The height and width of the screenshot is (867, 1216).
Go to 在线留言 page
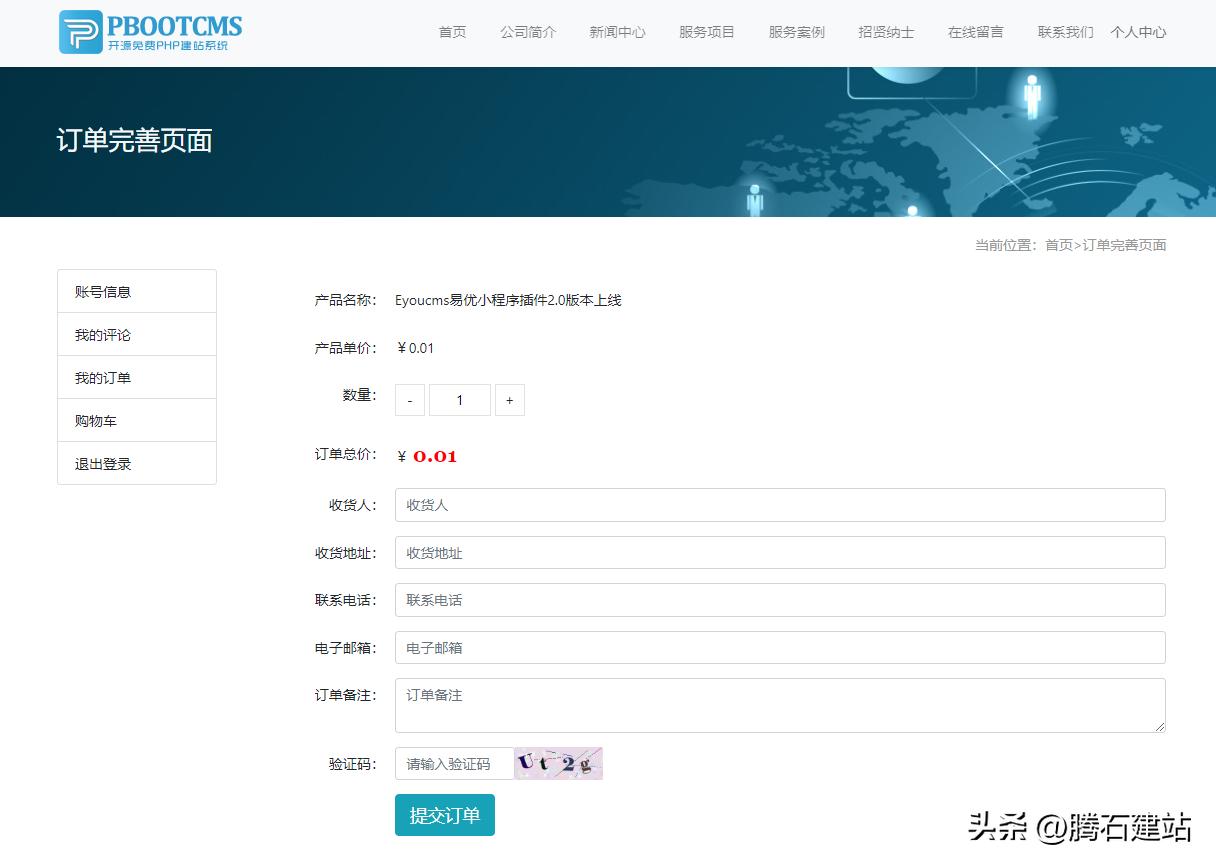pyautogui.click(x=976, y=32)
